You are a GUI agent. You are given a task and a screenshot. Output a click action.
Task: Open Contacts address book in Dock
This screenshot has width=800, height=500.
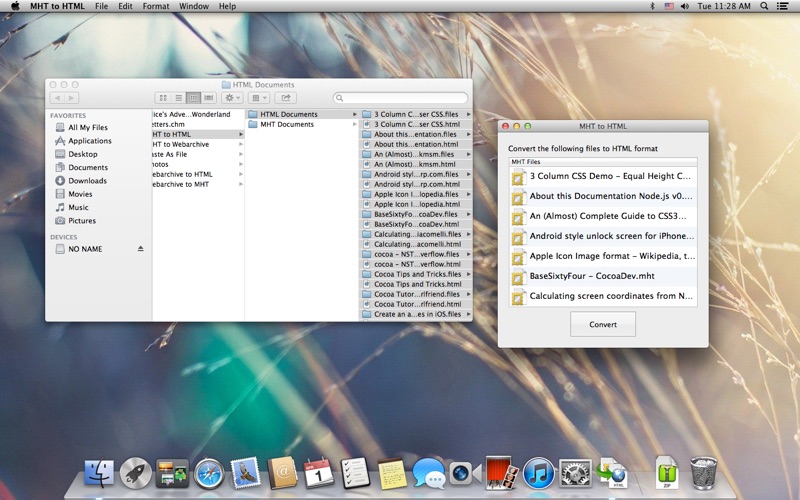282,473
